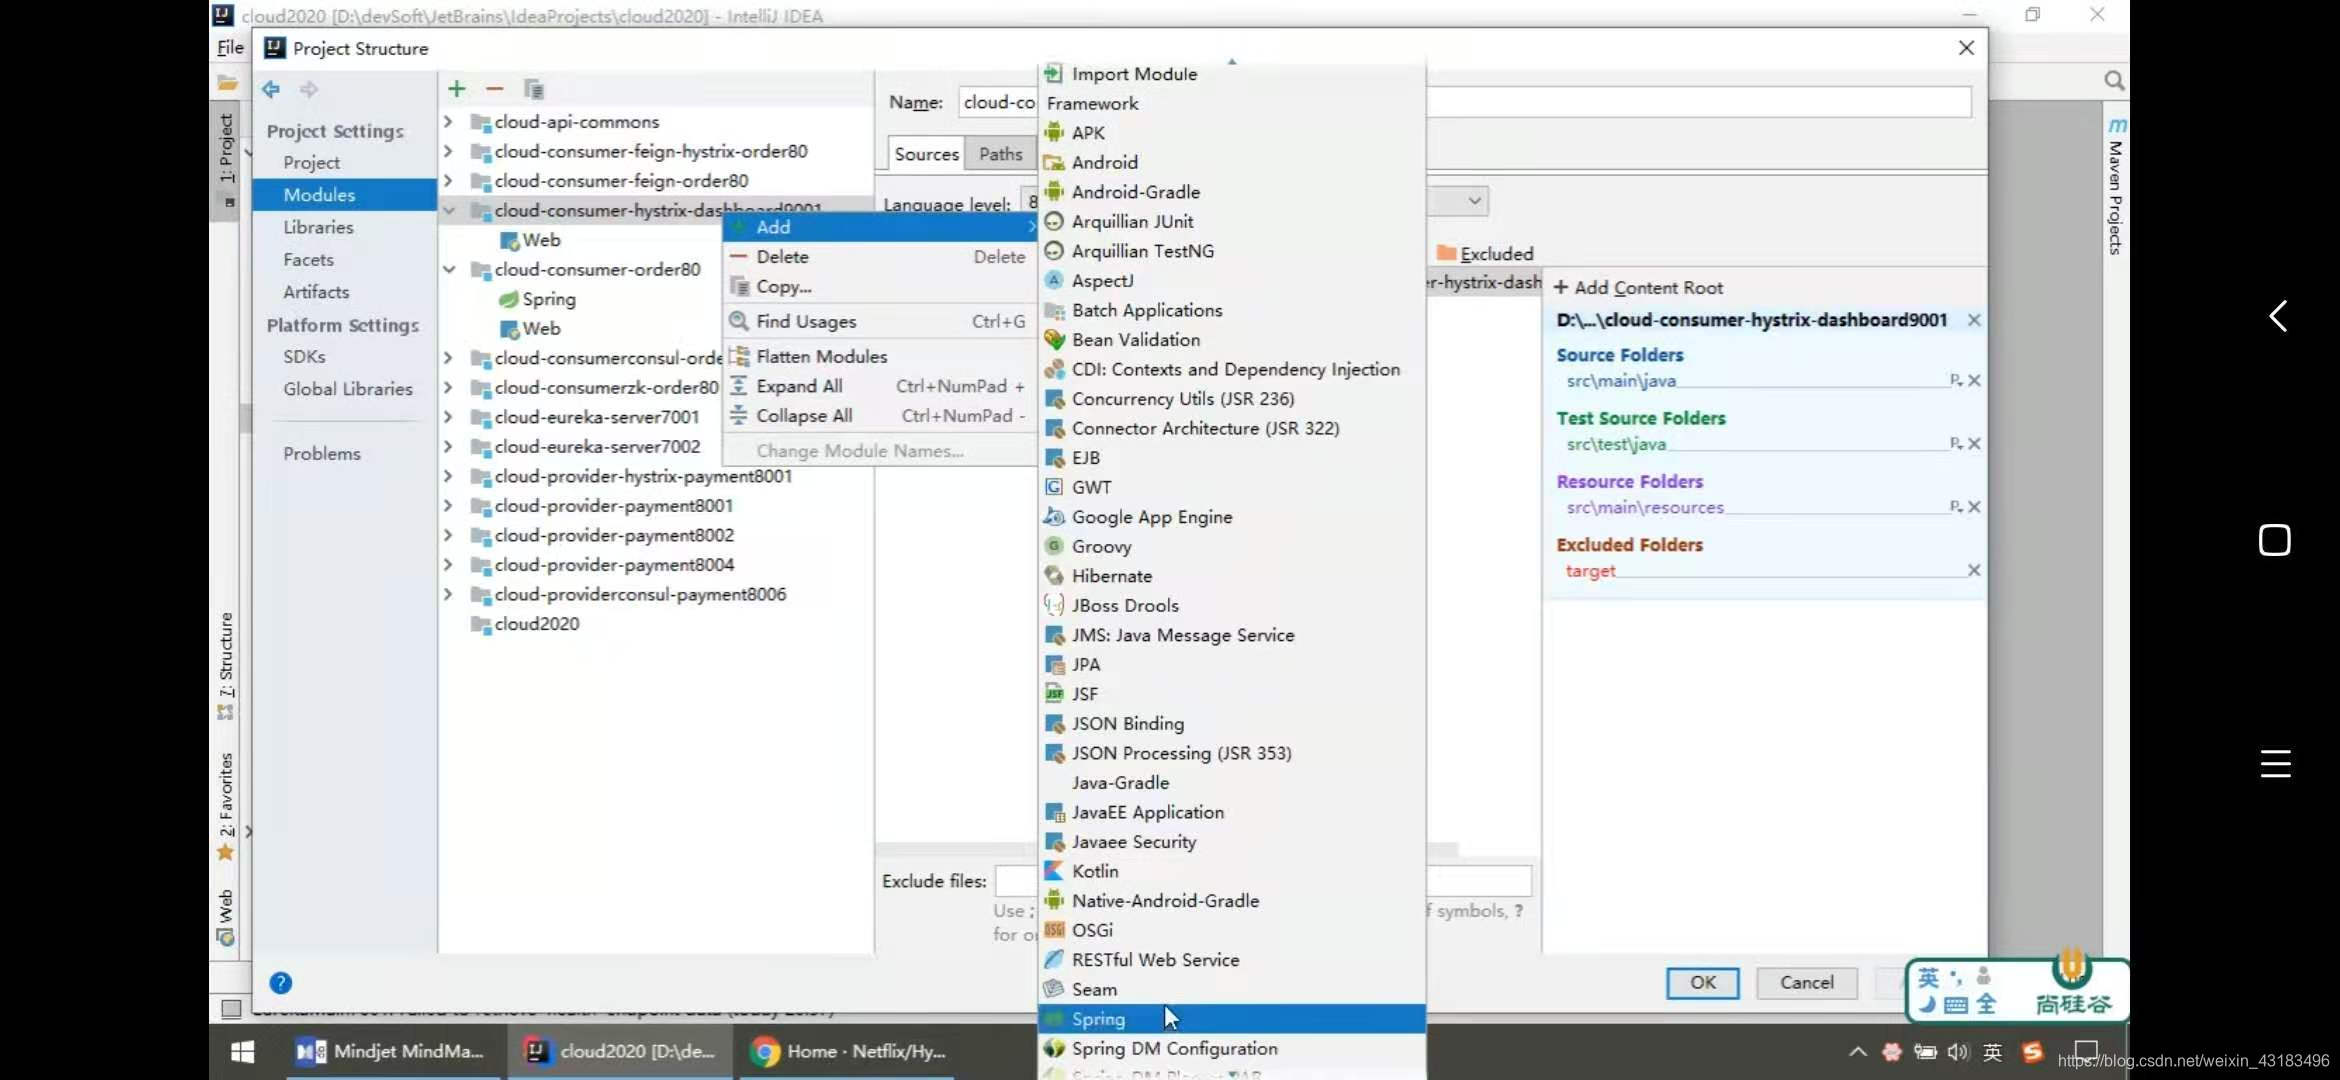Select Copy... in the context menu
Screen dimensions: 2340x1080
click(x=880, y=286)
